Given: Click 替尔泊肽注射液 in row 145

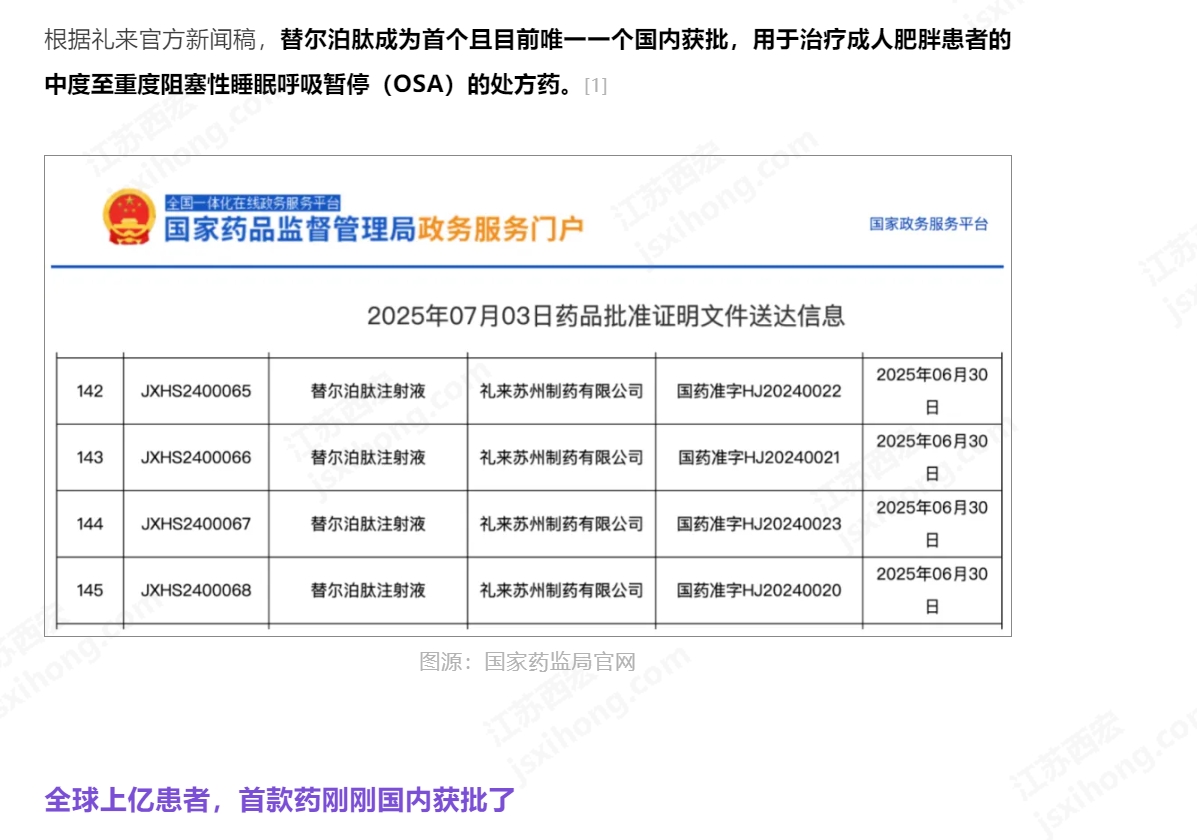Looking at the screenshot, I should click(x=368, y=590).
